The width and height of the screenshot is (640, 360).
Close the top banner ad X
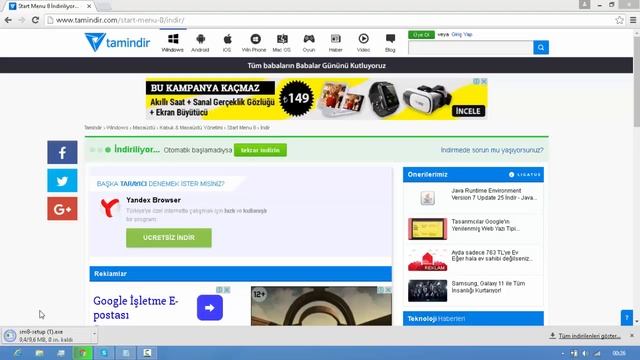coord(484,81)
